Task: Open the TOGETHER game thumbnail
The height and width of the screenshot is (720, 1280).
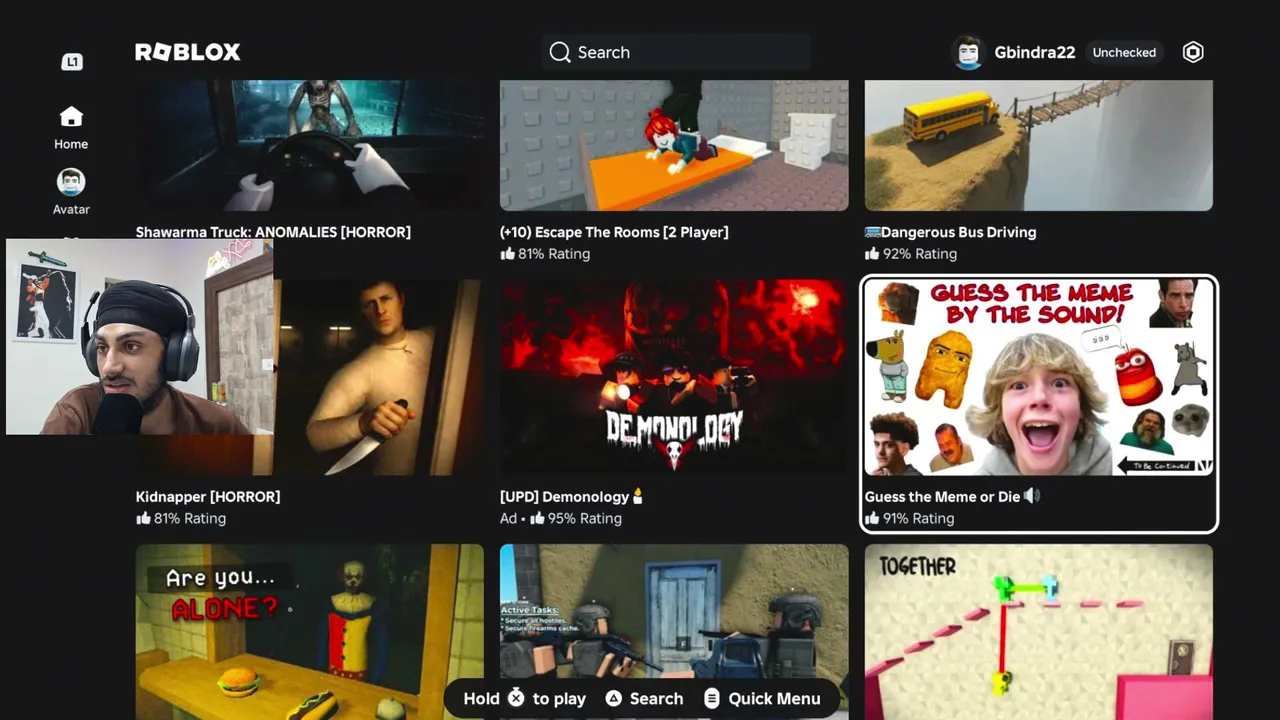Action: (x=1039, y=632)
